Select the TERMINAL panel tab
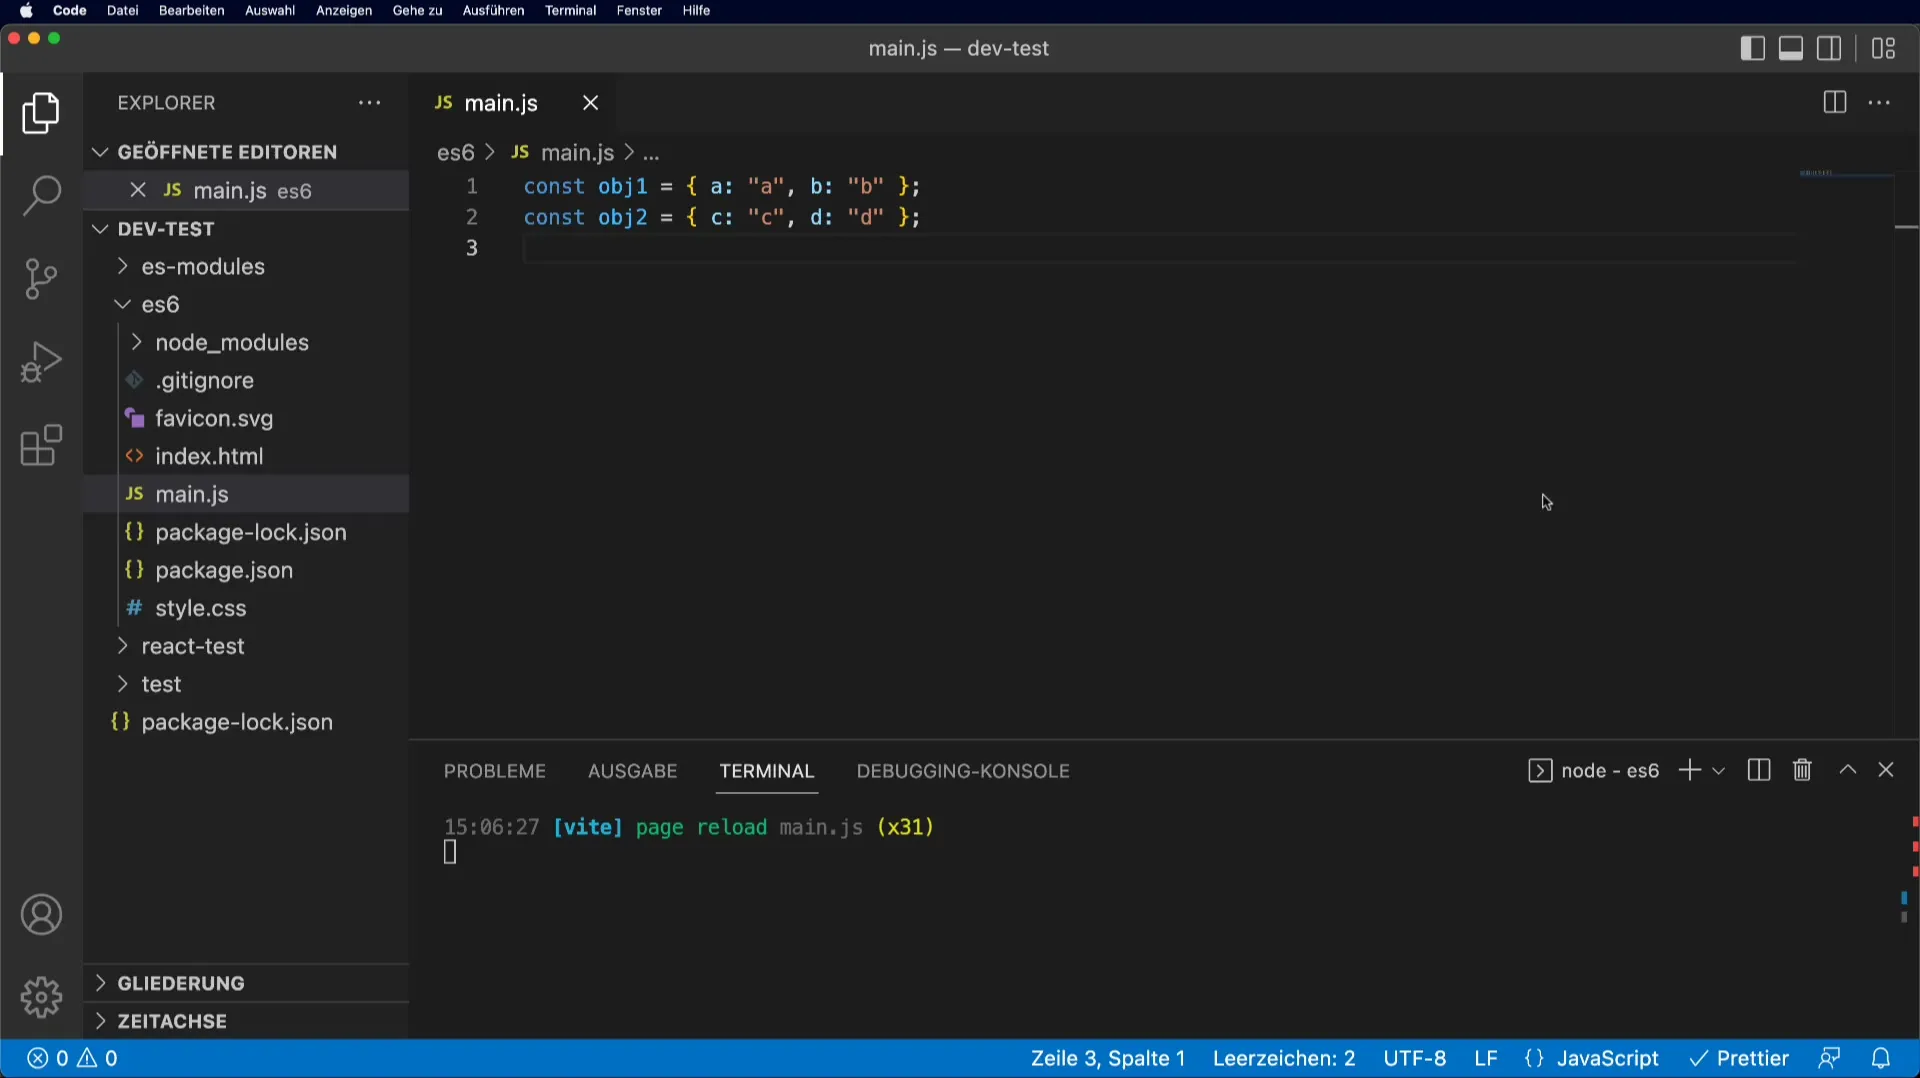 click(767, 771)
